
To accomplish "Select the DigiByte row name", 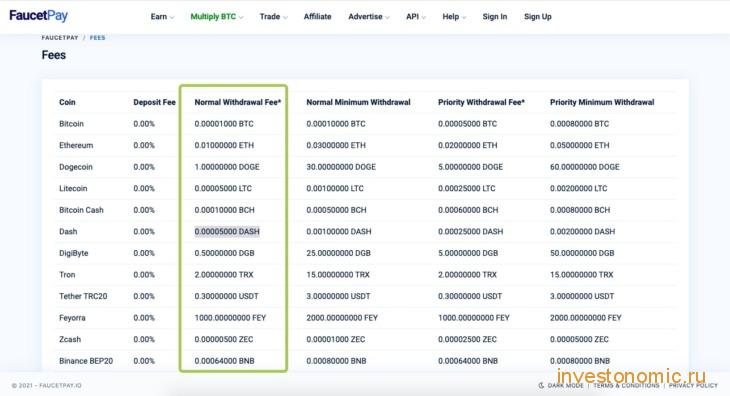I will click(74, 253).
